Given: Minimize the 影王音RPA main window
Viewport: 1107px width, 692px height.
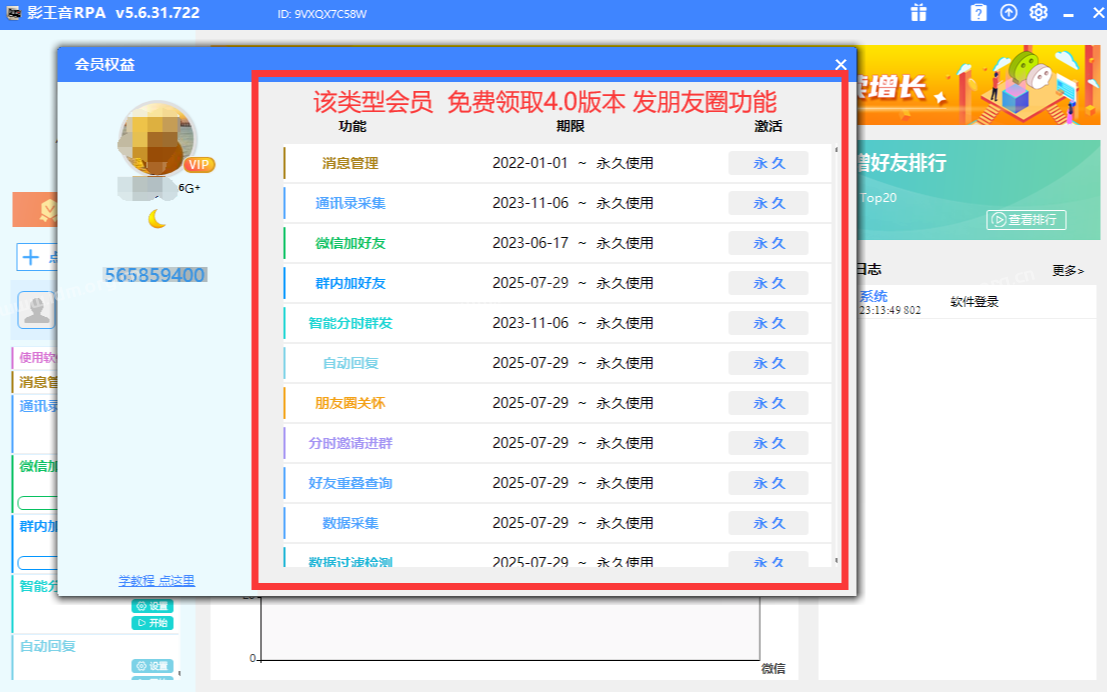Looking at the screenshot, I should pyautogui.click(x=1068, y=14).
